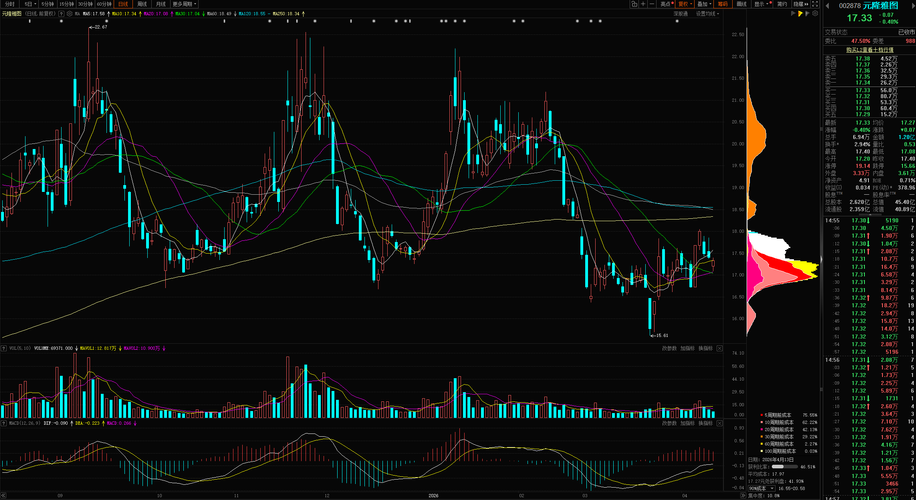Switch to the 分时 intraday tab
Viewport: 916px width, 500px height.
[9, 4]
